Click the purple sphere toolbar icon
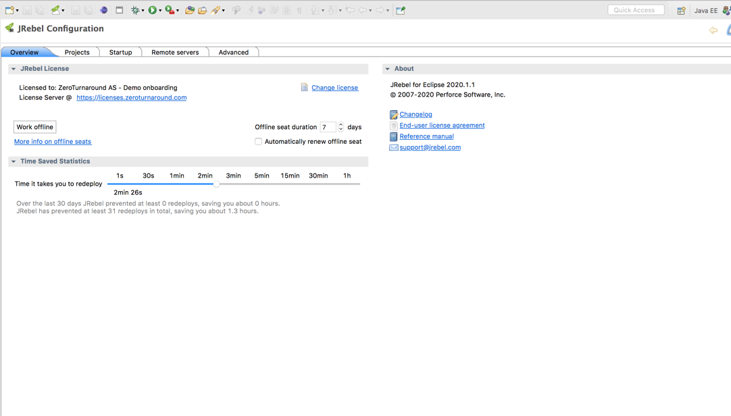The width and height of the screenshot is (731, 416). 103,10
